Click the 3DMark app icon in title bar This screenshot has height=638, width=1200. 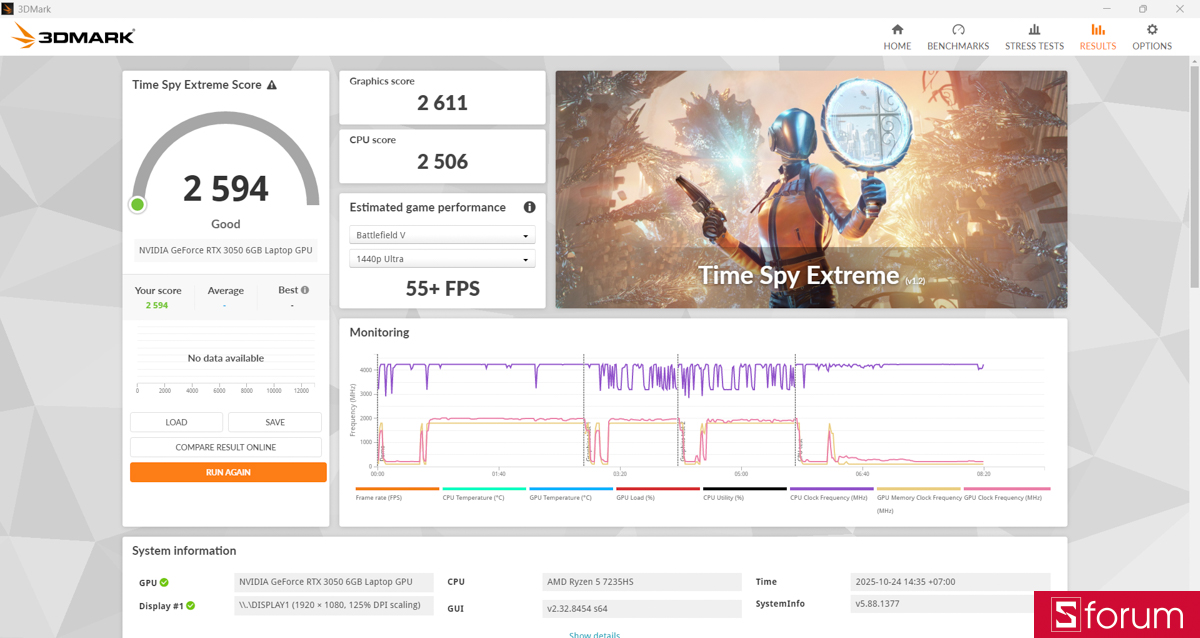pos(8,8)
